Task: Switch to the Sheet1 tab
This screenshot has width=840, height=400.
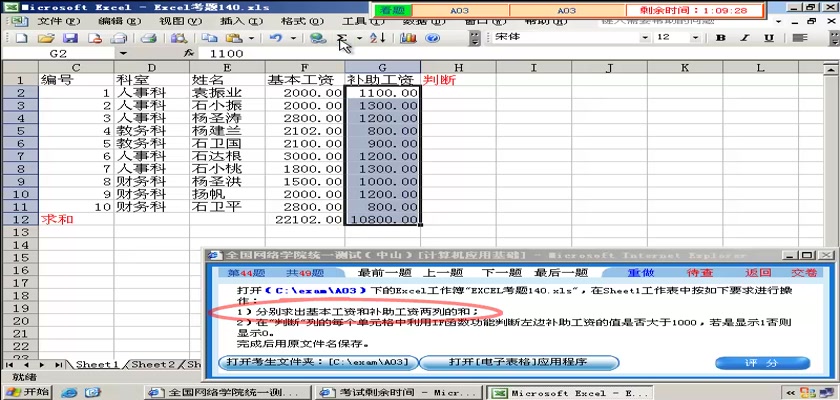Action: coord(97,364)
